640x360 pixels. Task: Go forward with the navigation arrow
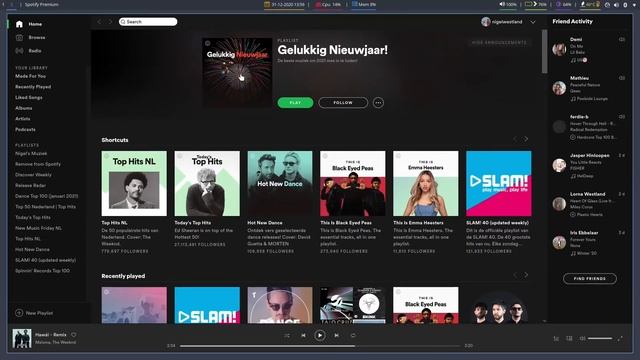tap(110, 22)
